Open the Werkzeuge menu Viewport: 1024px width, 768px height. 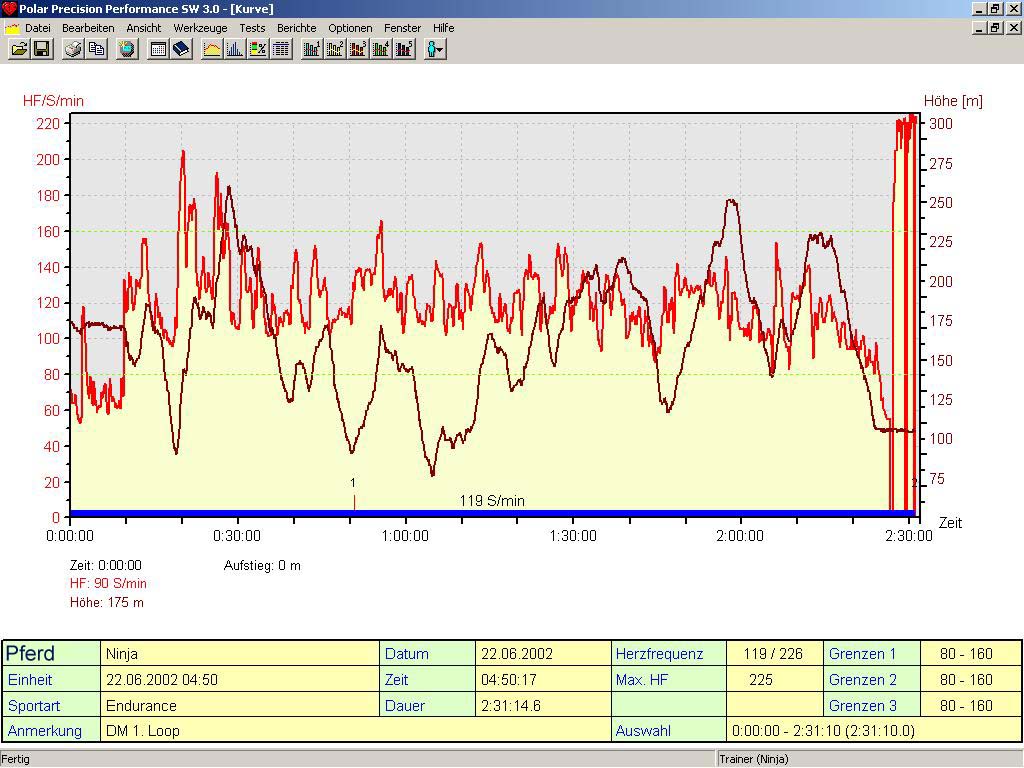pyautogui.click(x=200, y=28)
